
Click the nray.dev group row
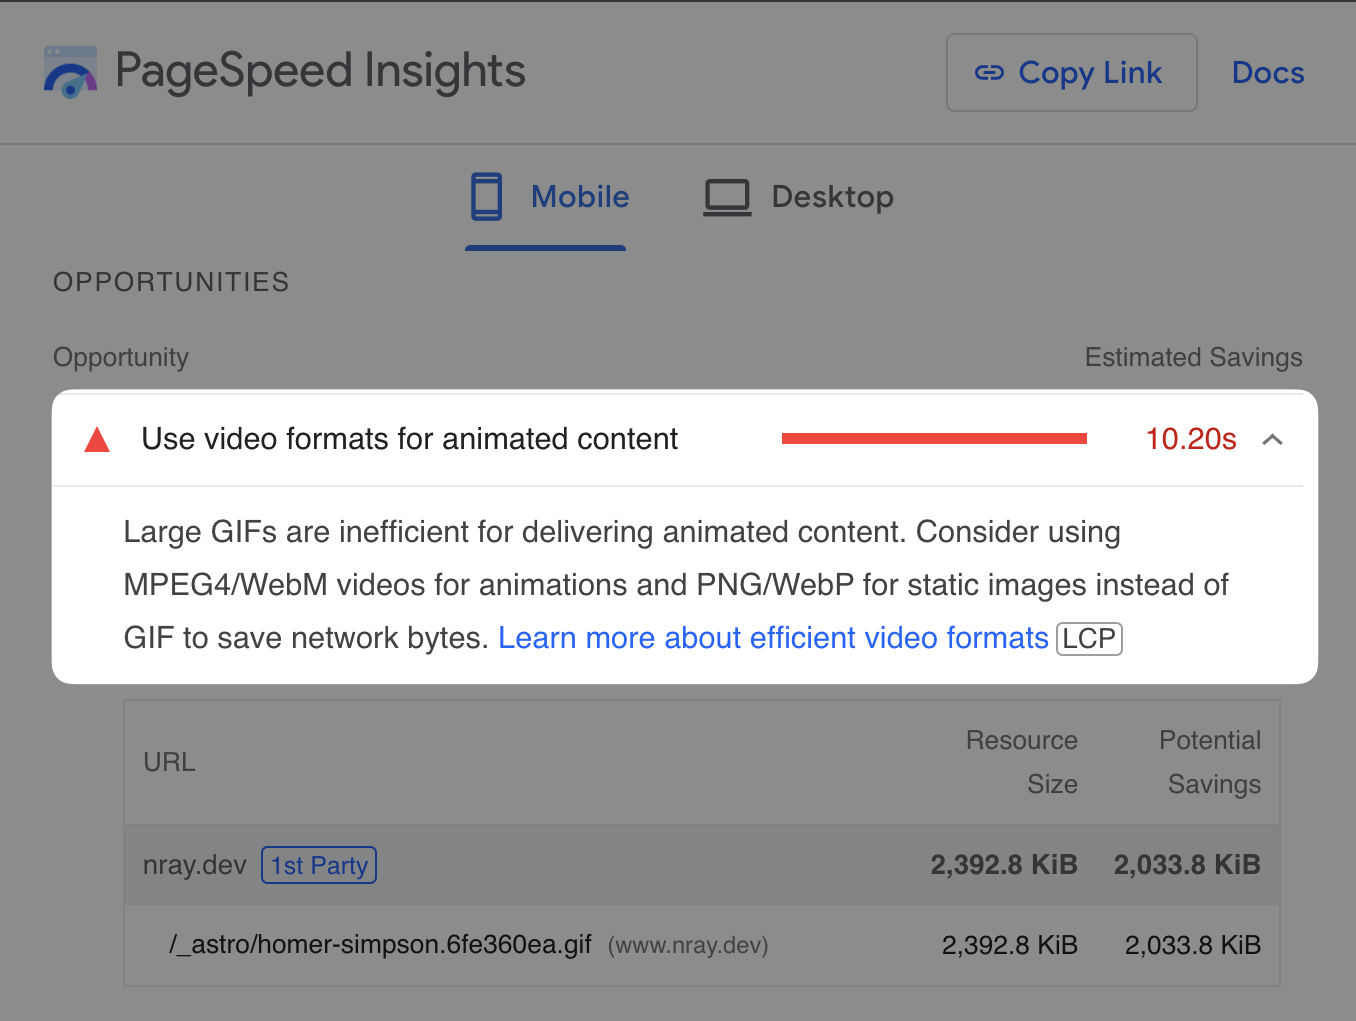tap(702, 865)
